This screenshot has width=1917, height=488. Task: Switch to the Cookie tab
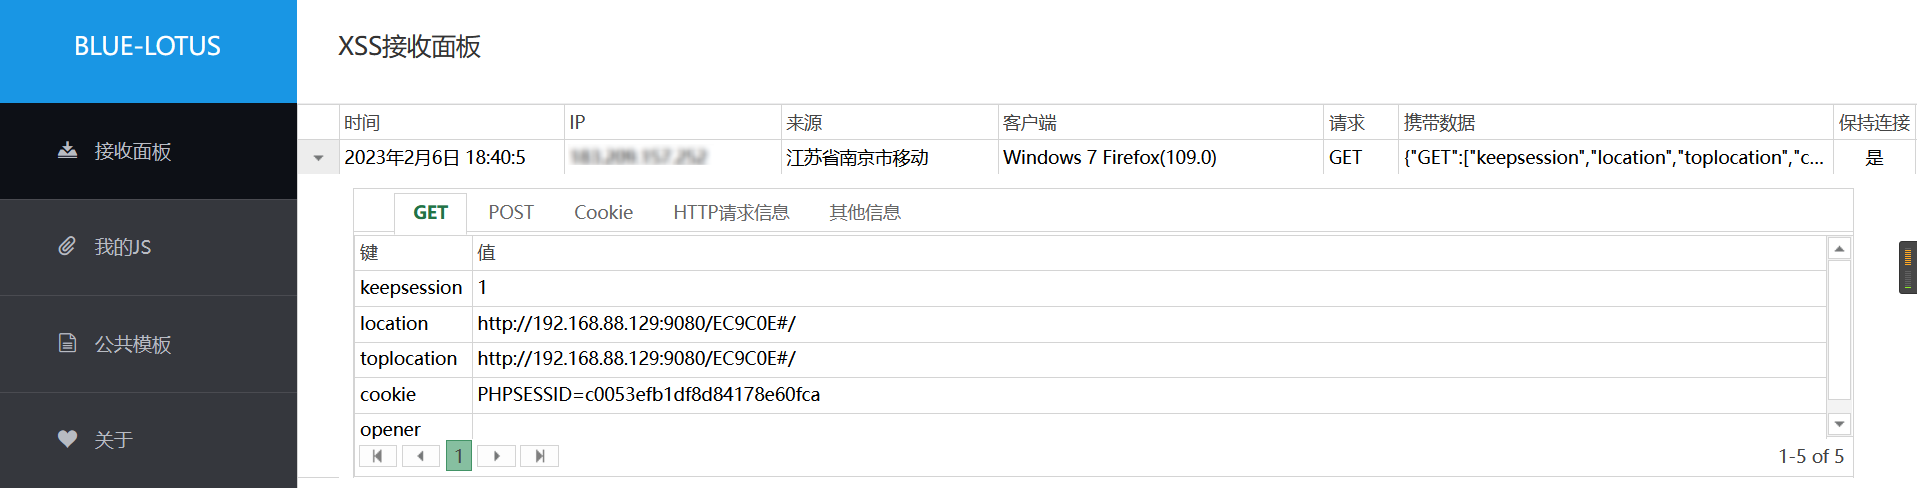point(603,212)
